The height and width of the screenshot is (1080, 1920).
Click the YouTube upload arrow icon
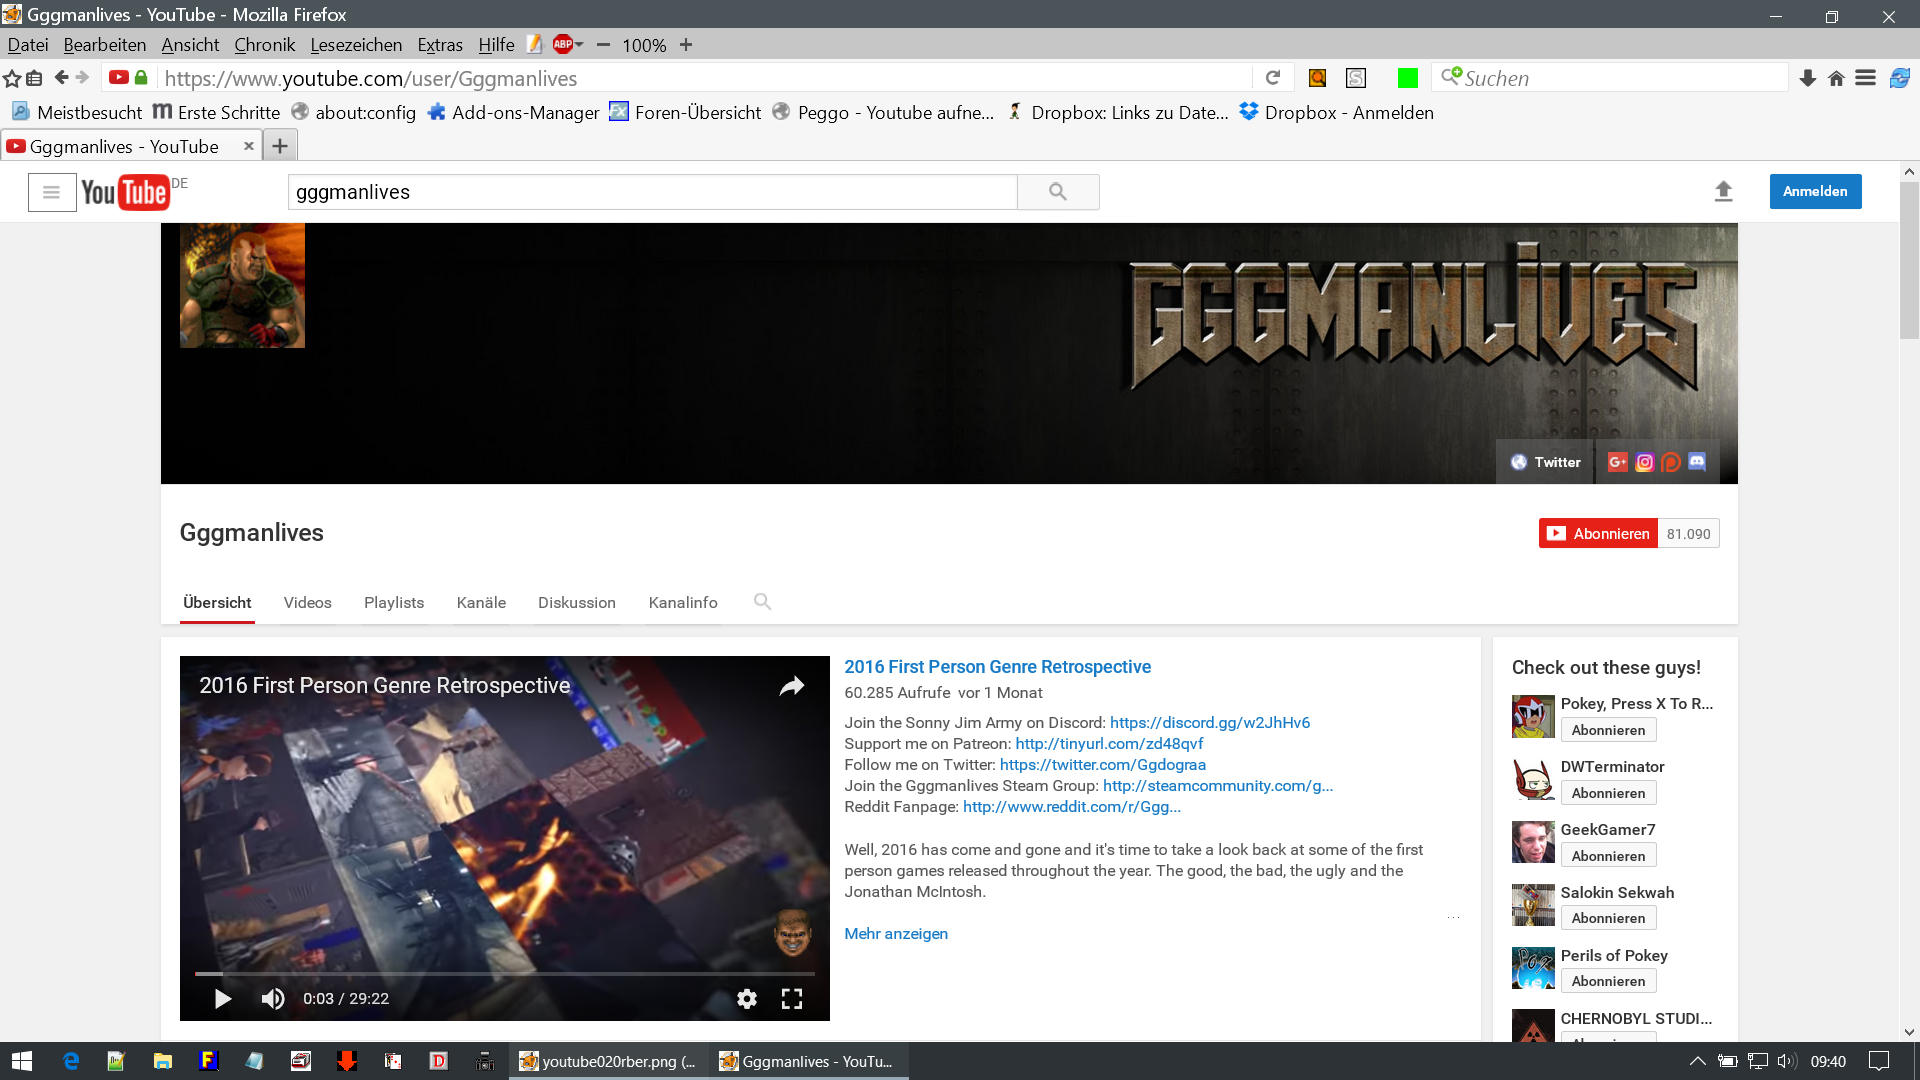1723,191
